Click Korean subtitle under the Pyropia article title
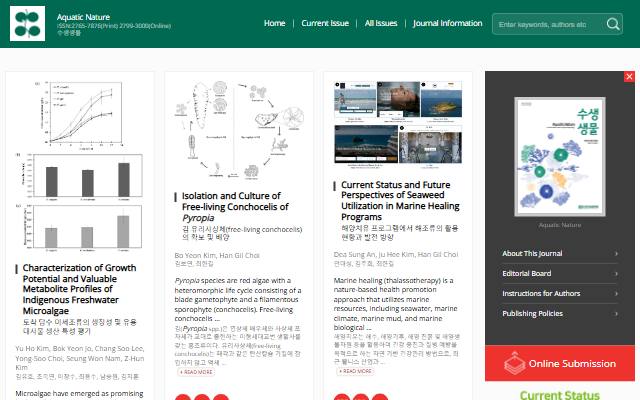Viewport: 640px width, 400px height. (242, 233)
